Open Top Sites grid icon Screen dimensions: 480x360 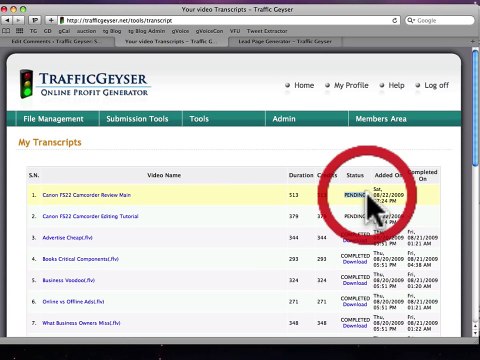[x=20, y=31]
